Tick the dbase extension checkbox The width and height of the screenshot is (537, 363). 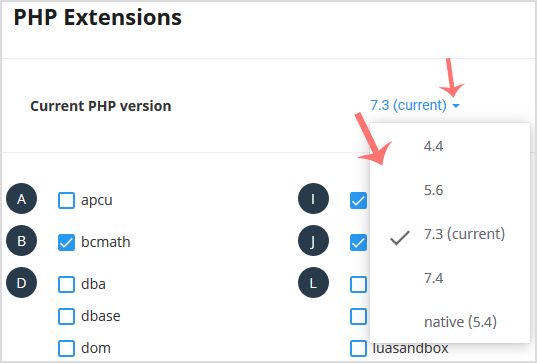(x=66, y=316)
